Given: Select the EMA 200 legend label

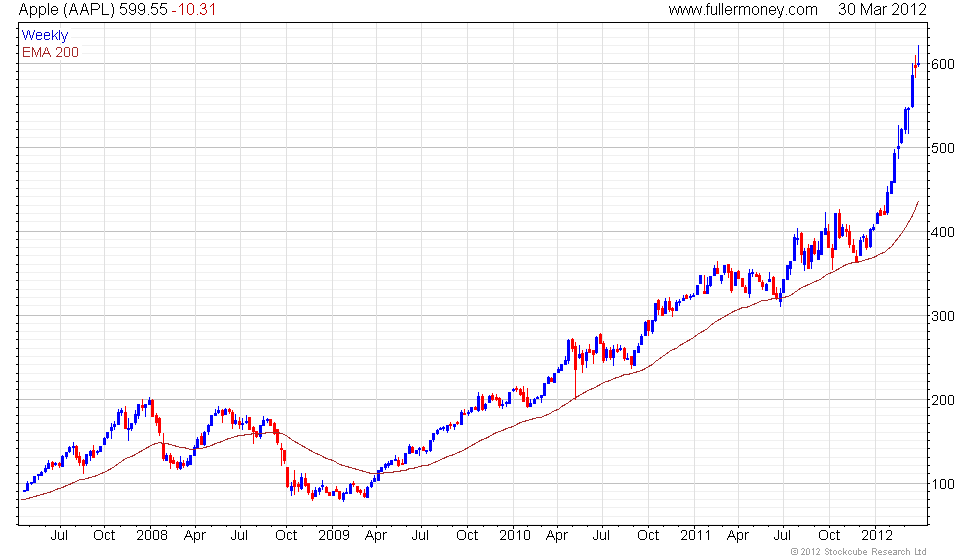Looking at the screenshot, I should (x=50, y=52).
